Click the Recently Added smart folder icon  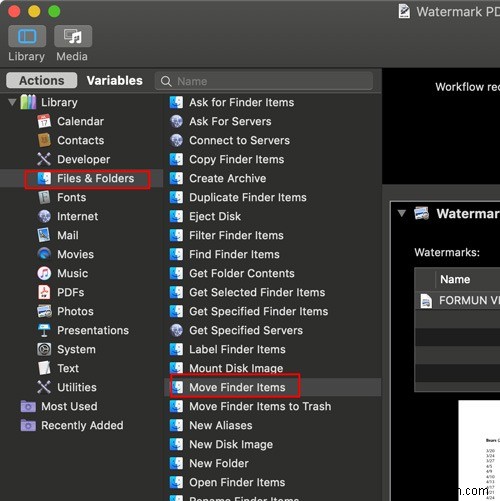28,425
